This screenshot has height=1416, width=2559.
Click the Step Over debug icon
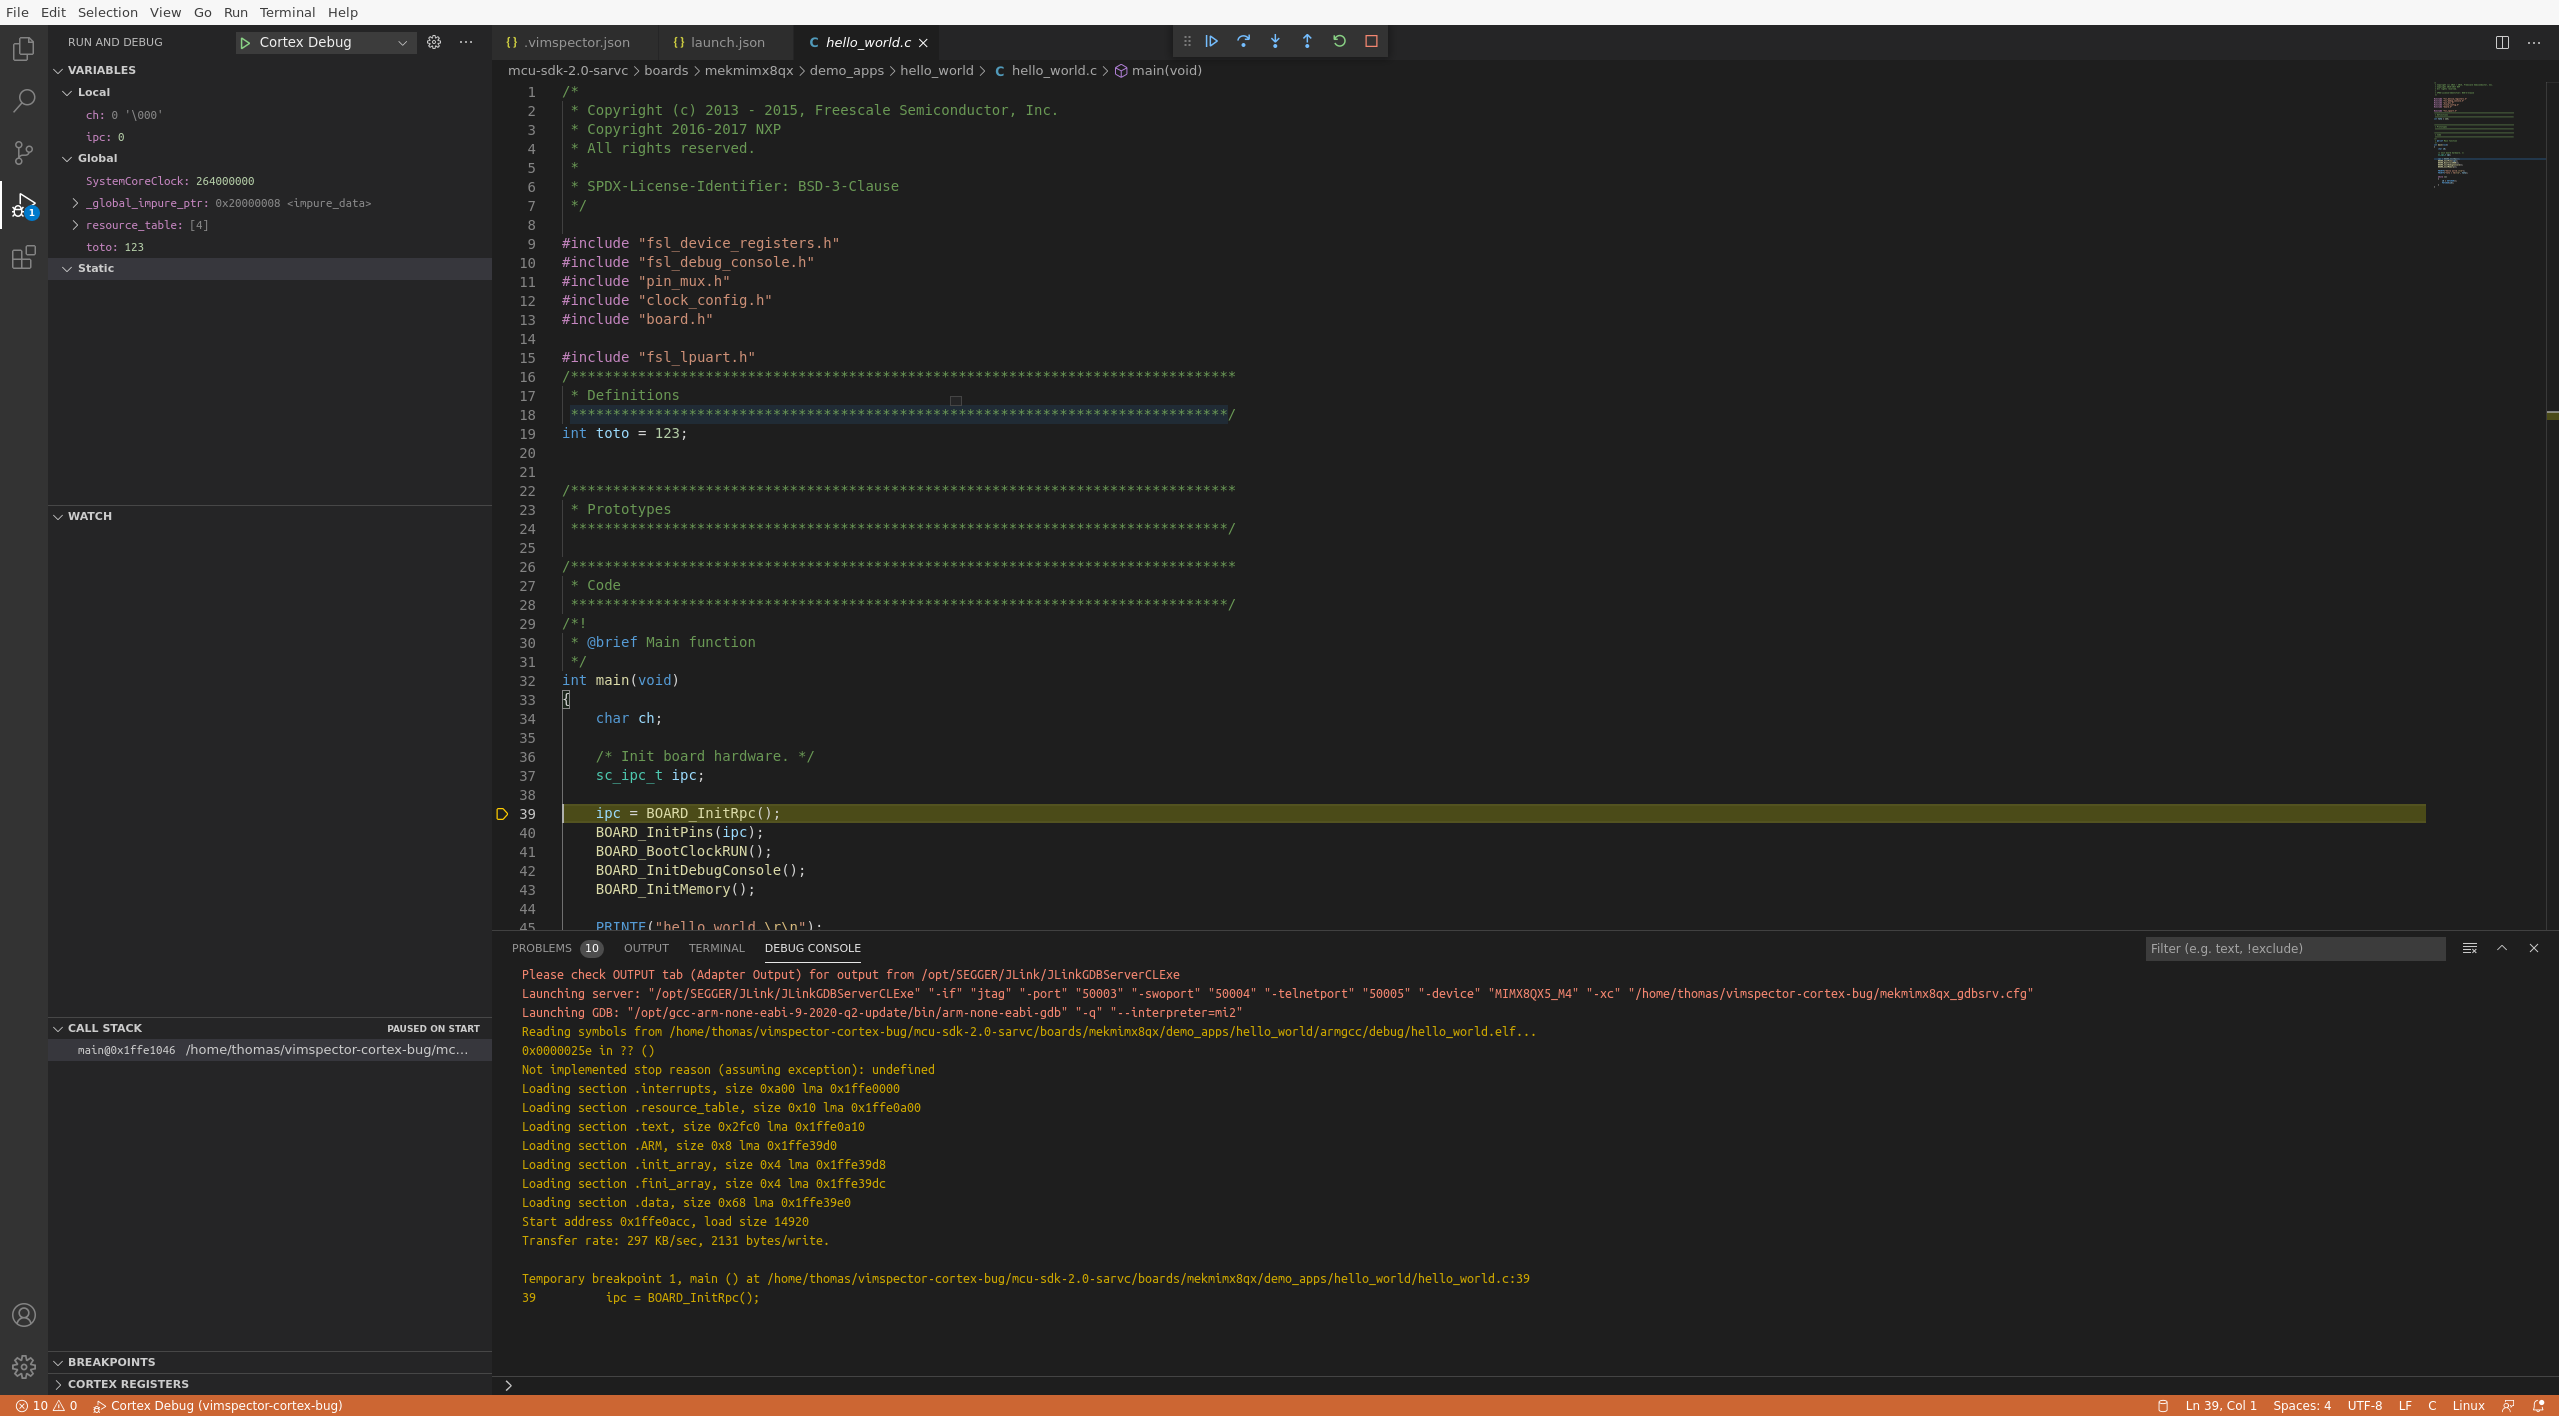1243,41
